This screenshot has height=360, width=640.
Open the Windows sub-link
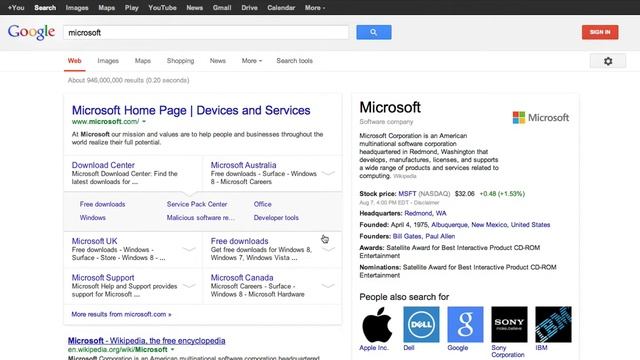pos(93,218)
